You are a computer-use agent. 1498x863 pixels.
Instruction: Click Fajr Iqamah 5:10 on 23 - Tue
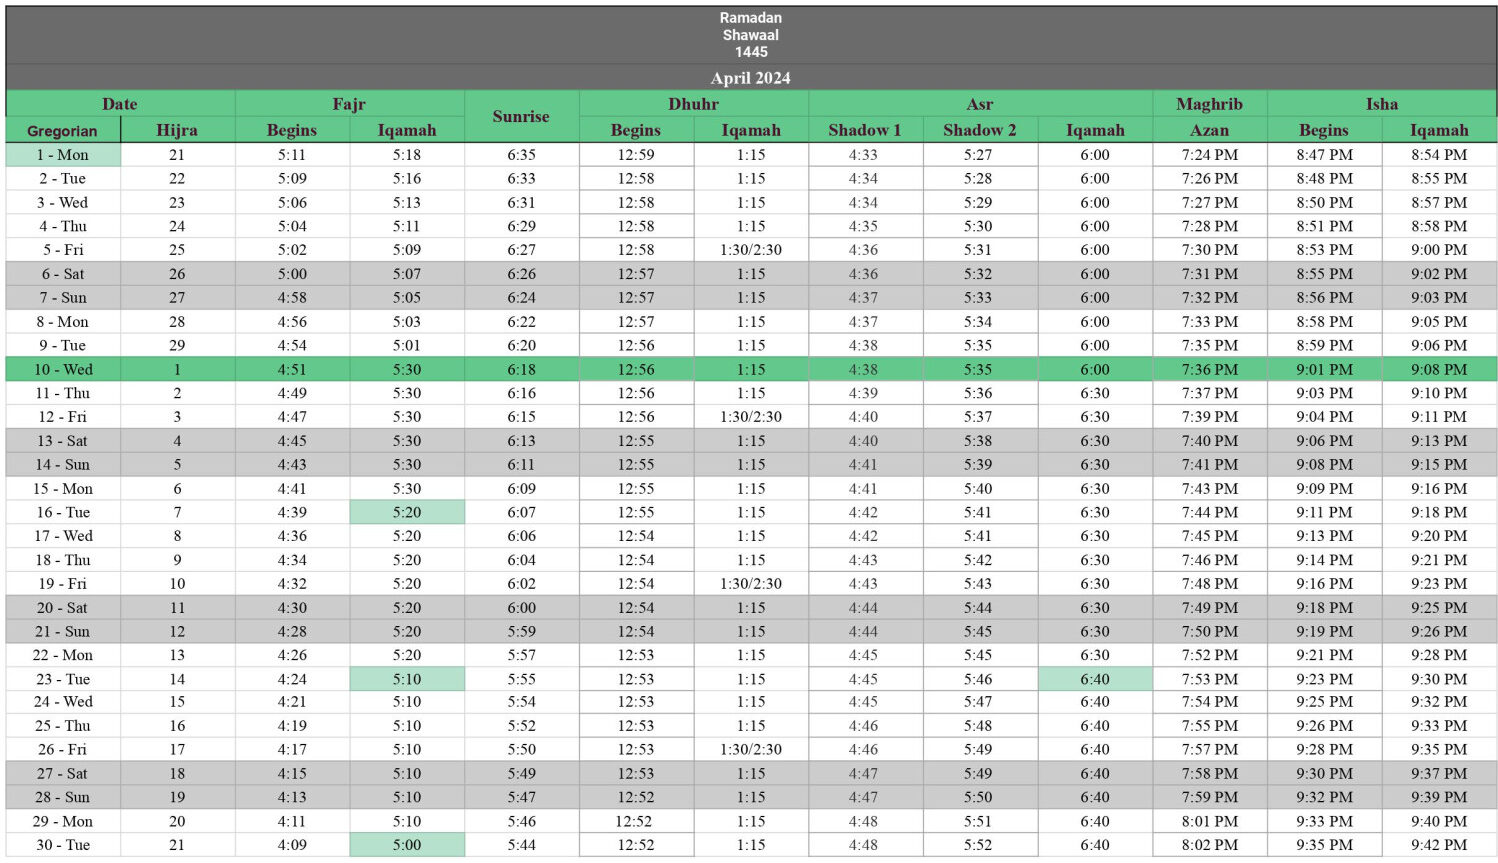click(407, 679)
